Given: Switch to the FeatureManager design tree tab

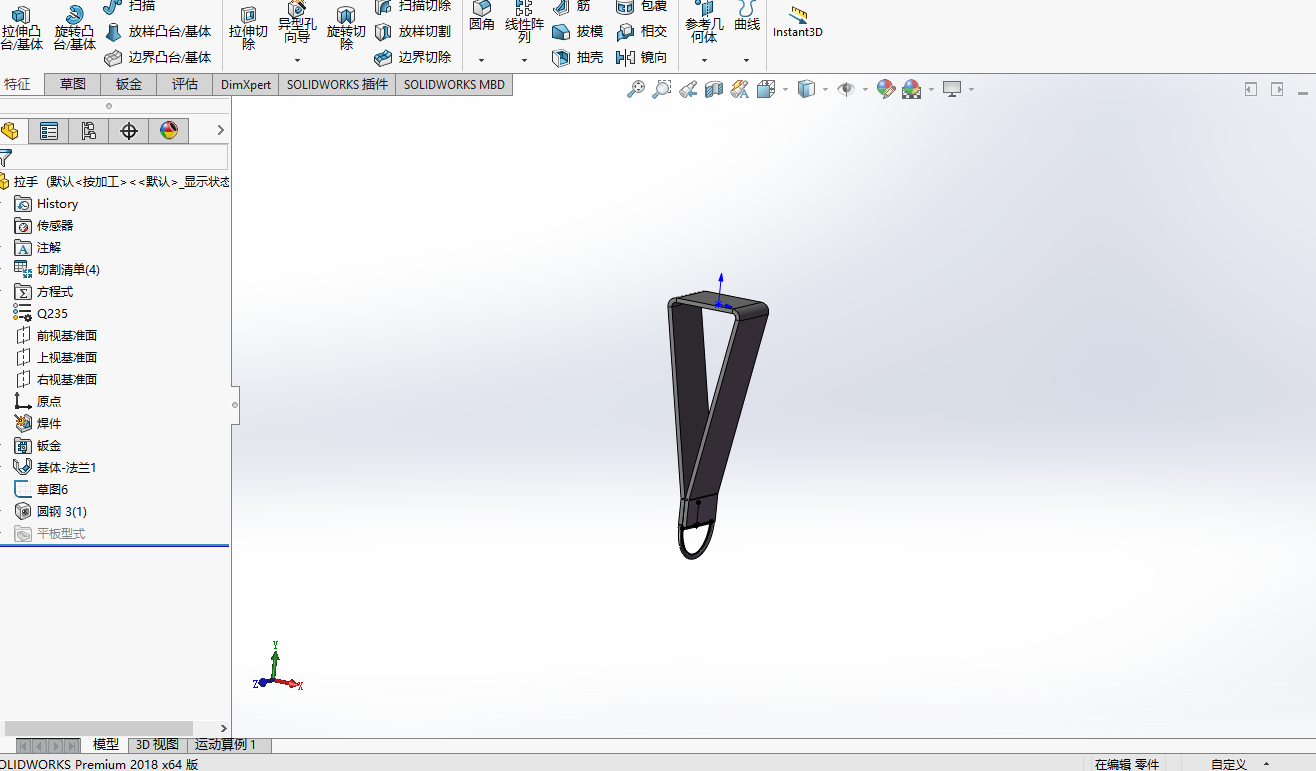Looking at the screenshot, I should coord(12,131).
